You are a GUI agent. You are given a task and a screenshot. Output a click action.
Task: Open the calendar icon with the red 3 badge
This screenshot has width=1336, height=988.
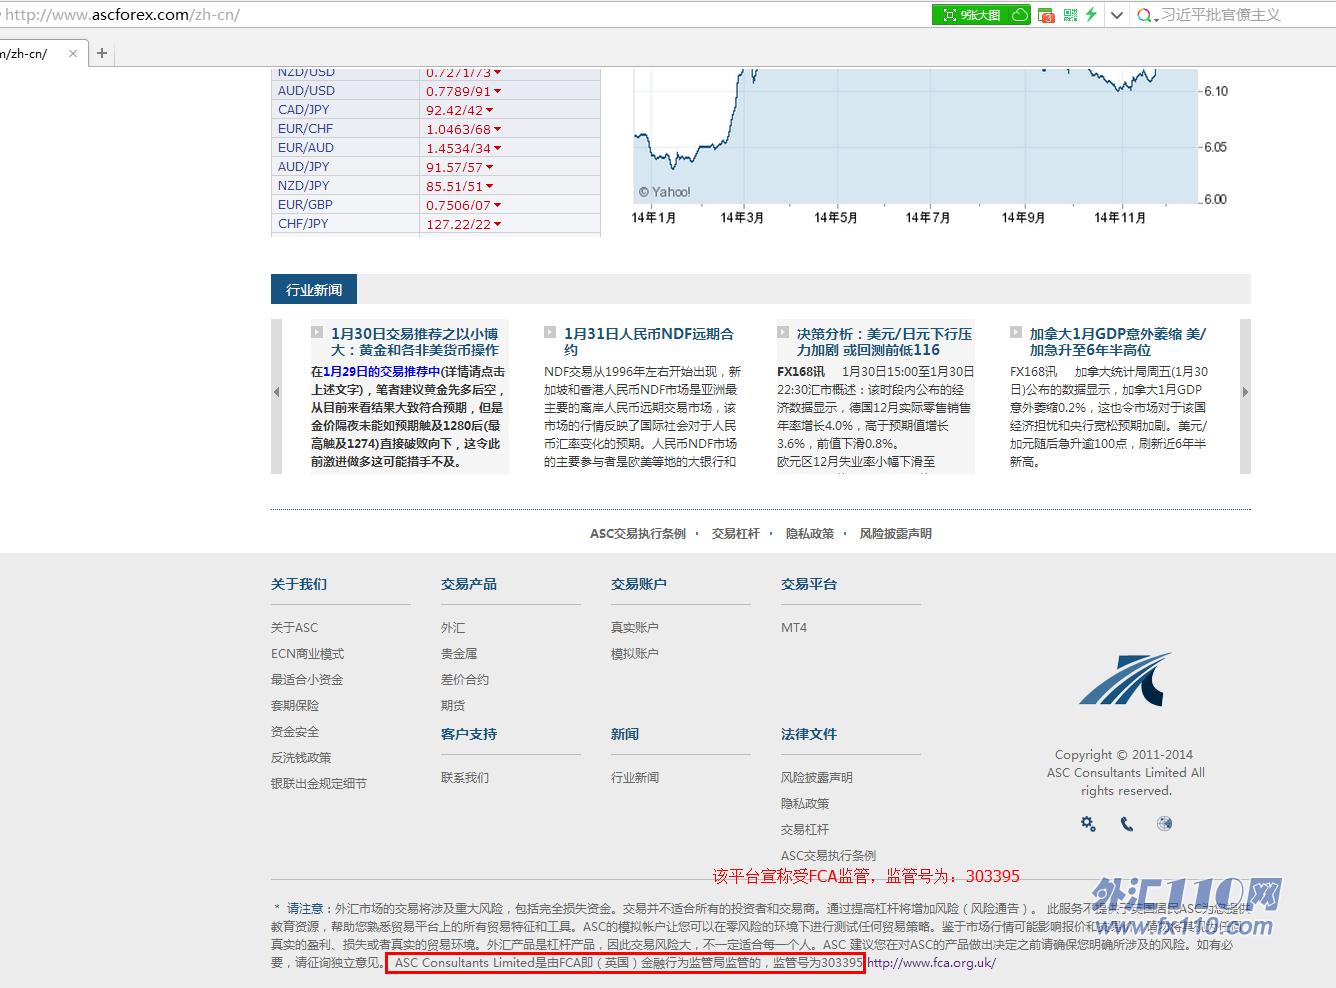click(1046, 15)
